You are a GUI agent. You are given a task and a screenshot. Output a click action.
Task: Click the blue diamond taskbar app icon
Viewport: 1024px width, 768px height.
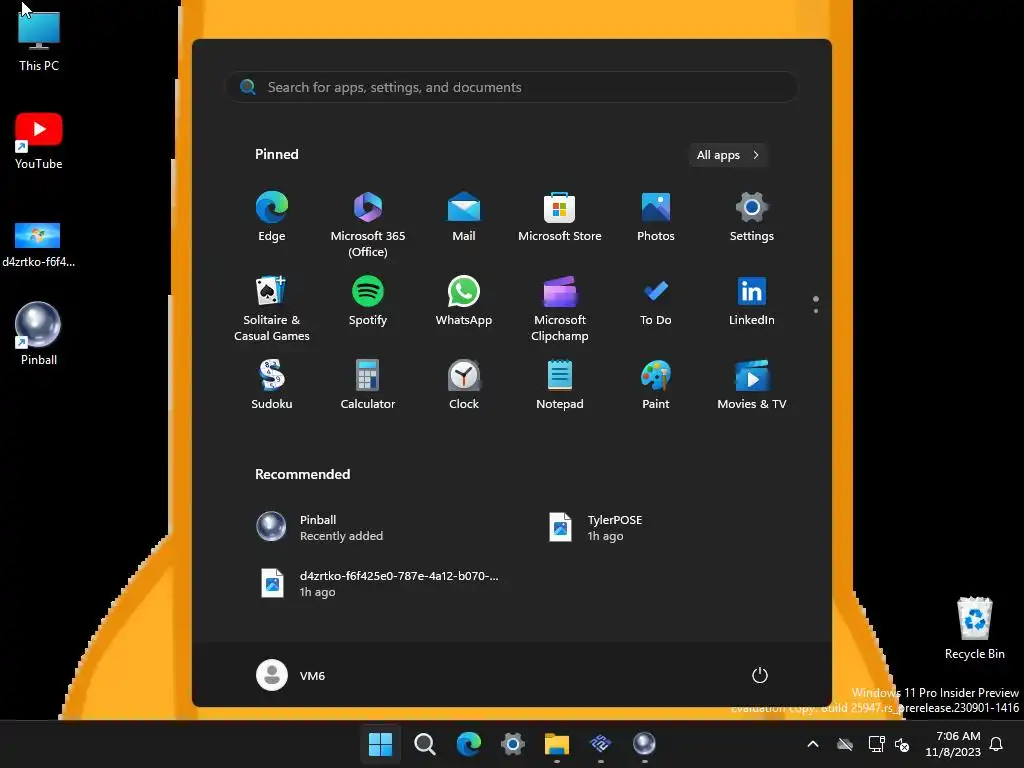click(601, 743)
